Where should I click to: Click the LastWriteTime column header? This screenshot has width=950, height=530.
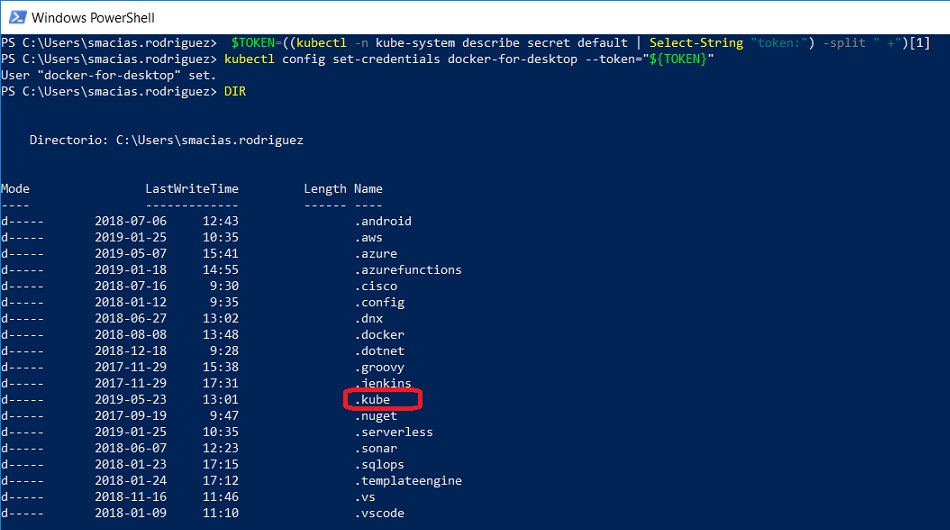tap(192, 189)
